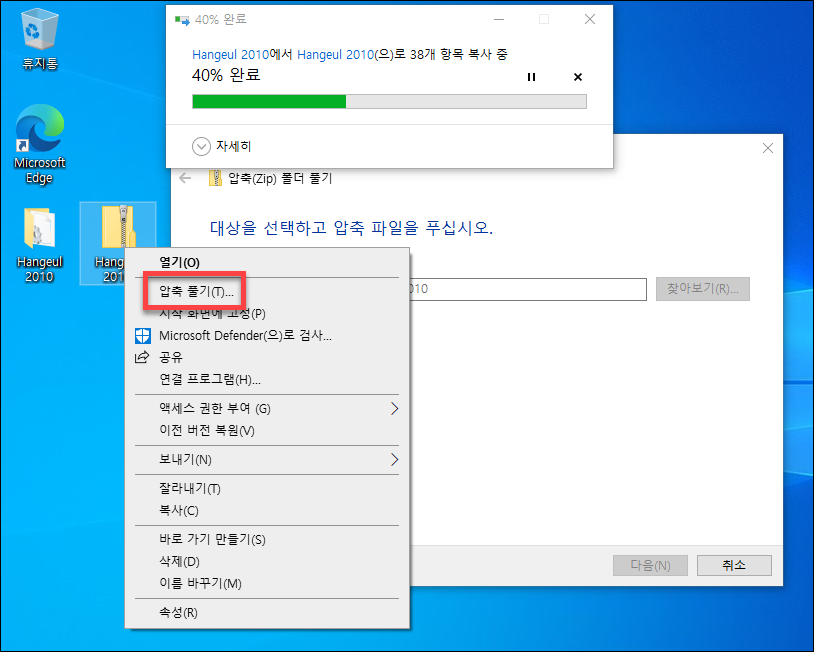Select 이전 버전 복원(V) in the menu
The image size is (814, 652).
click(x=267, y=430)
